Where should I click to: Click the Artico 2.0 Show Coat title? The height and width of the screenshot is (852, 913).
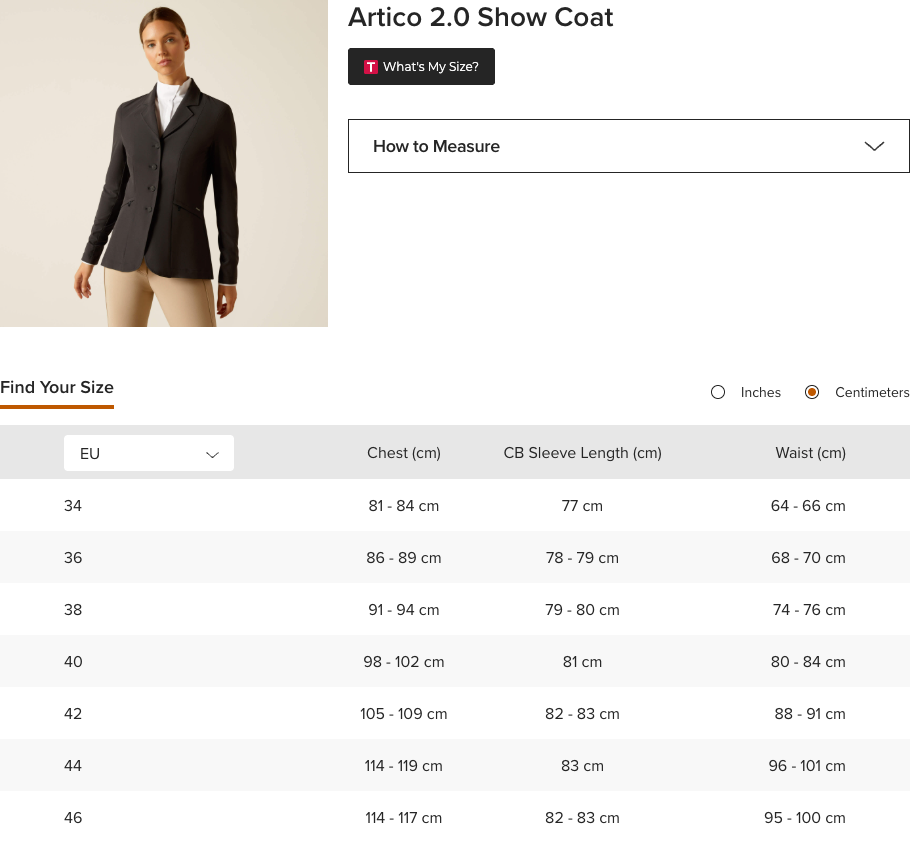tap(480, 17)
